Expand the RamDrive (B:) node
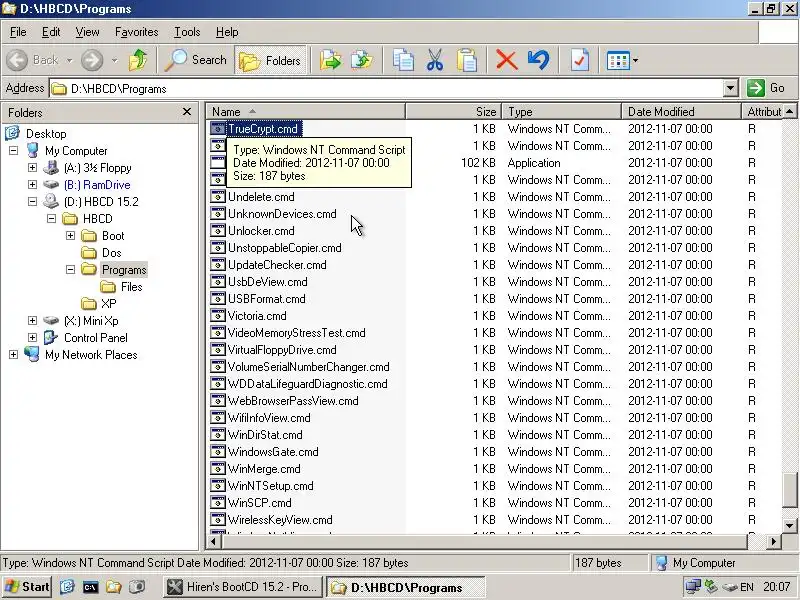Screen dimensions: 800x600 coord(32,184)
